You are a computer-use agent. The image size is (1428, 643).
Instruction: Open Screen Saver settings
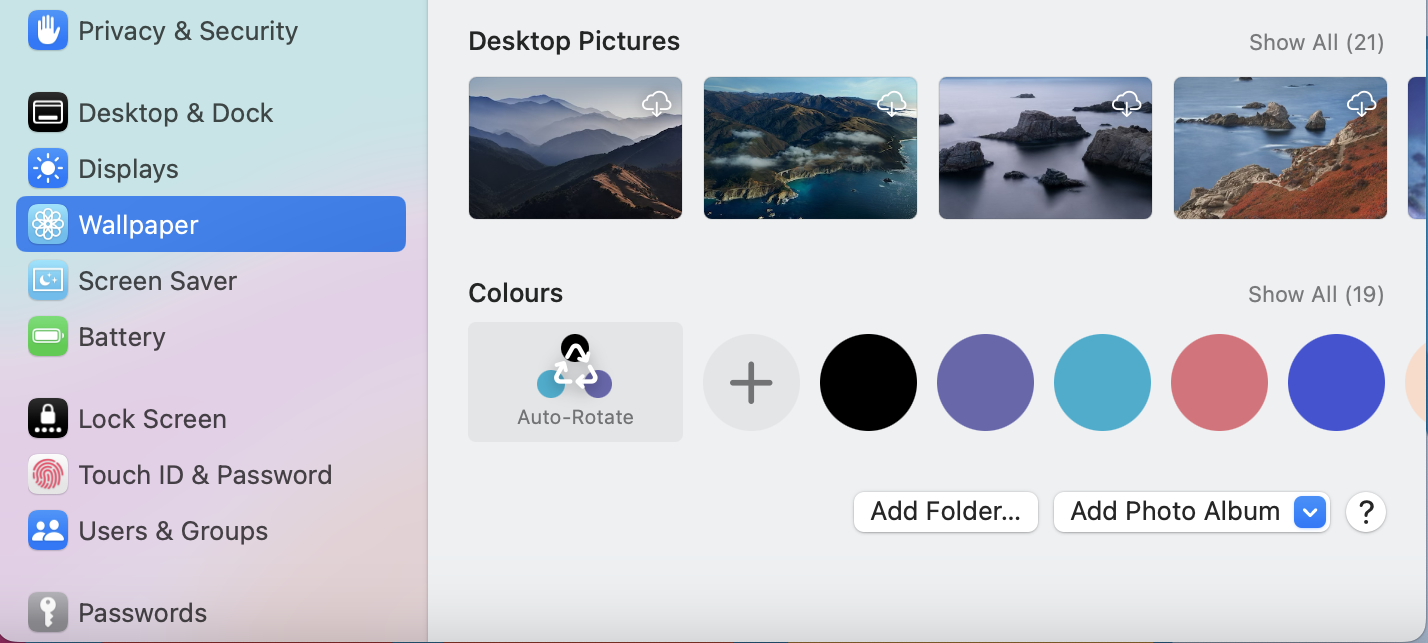point(211,280)
